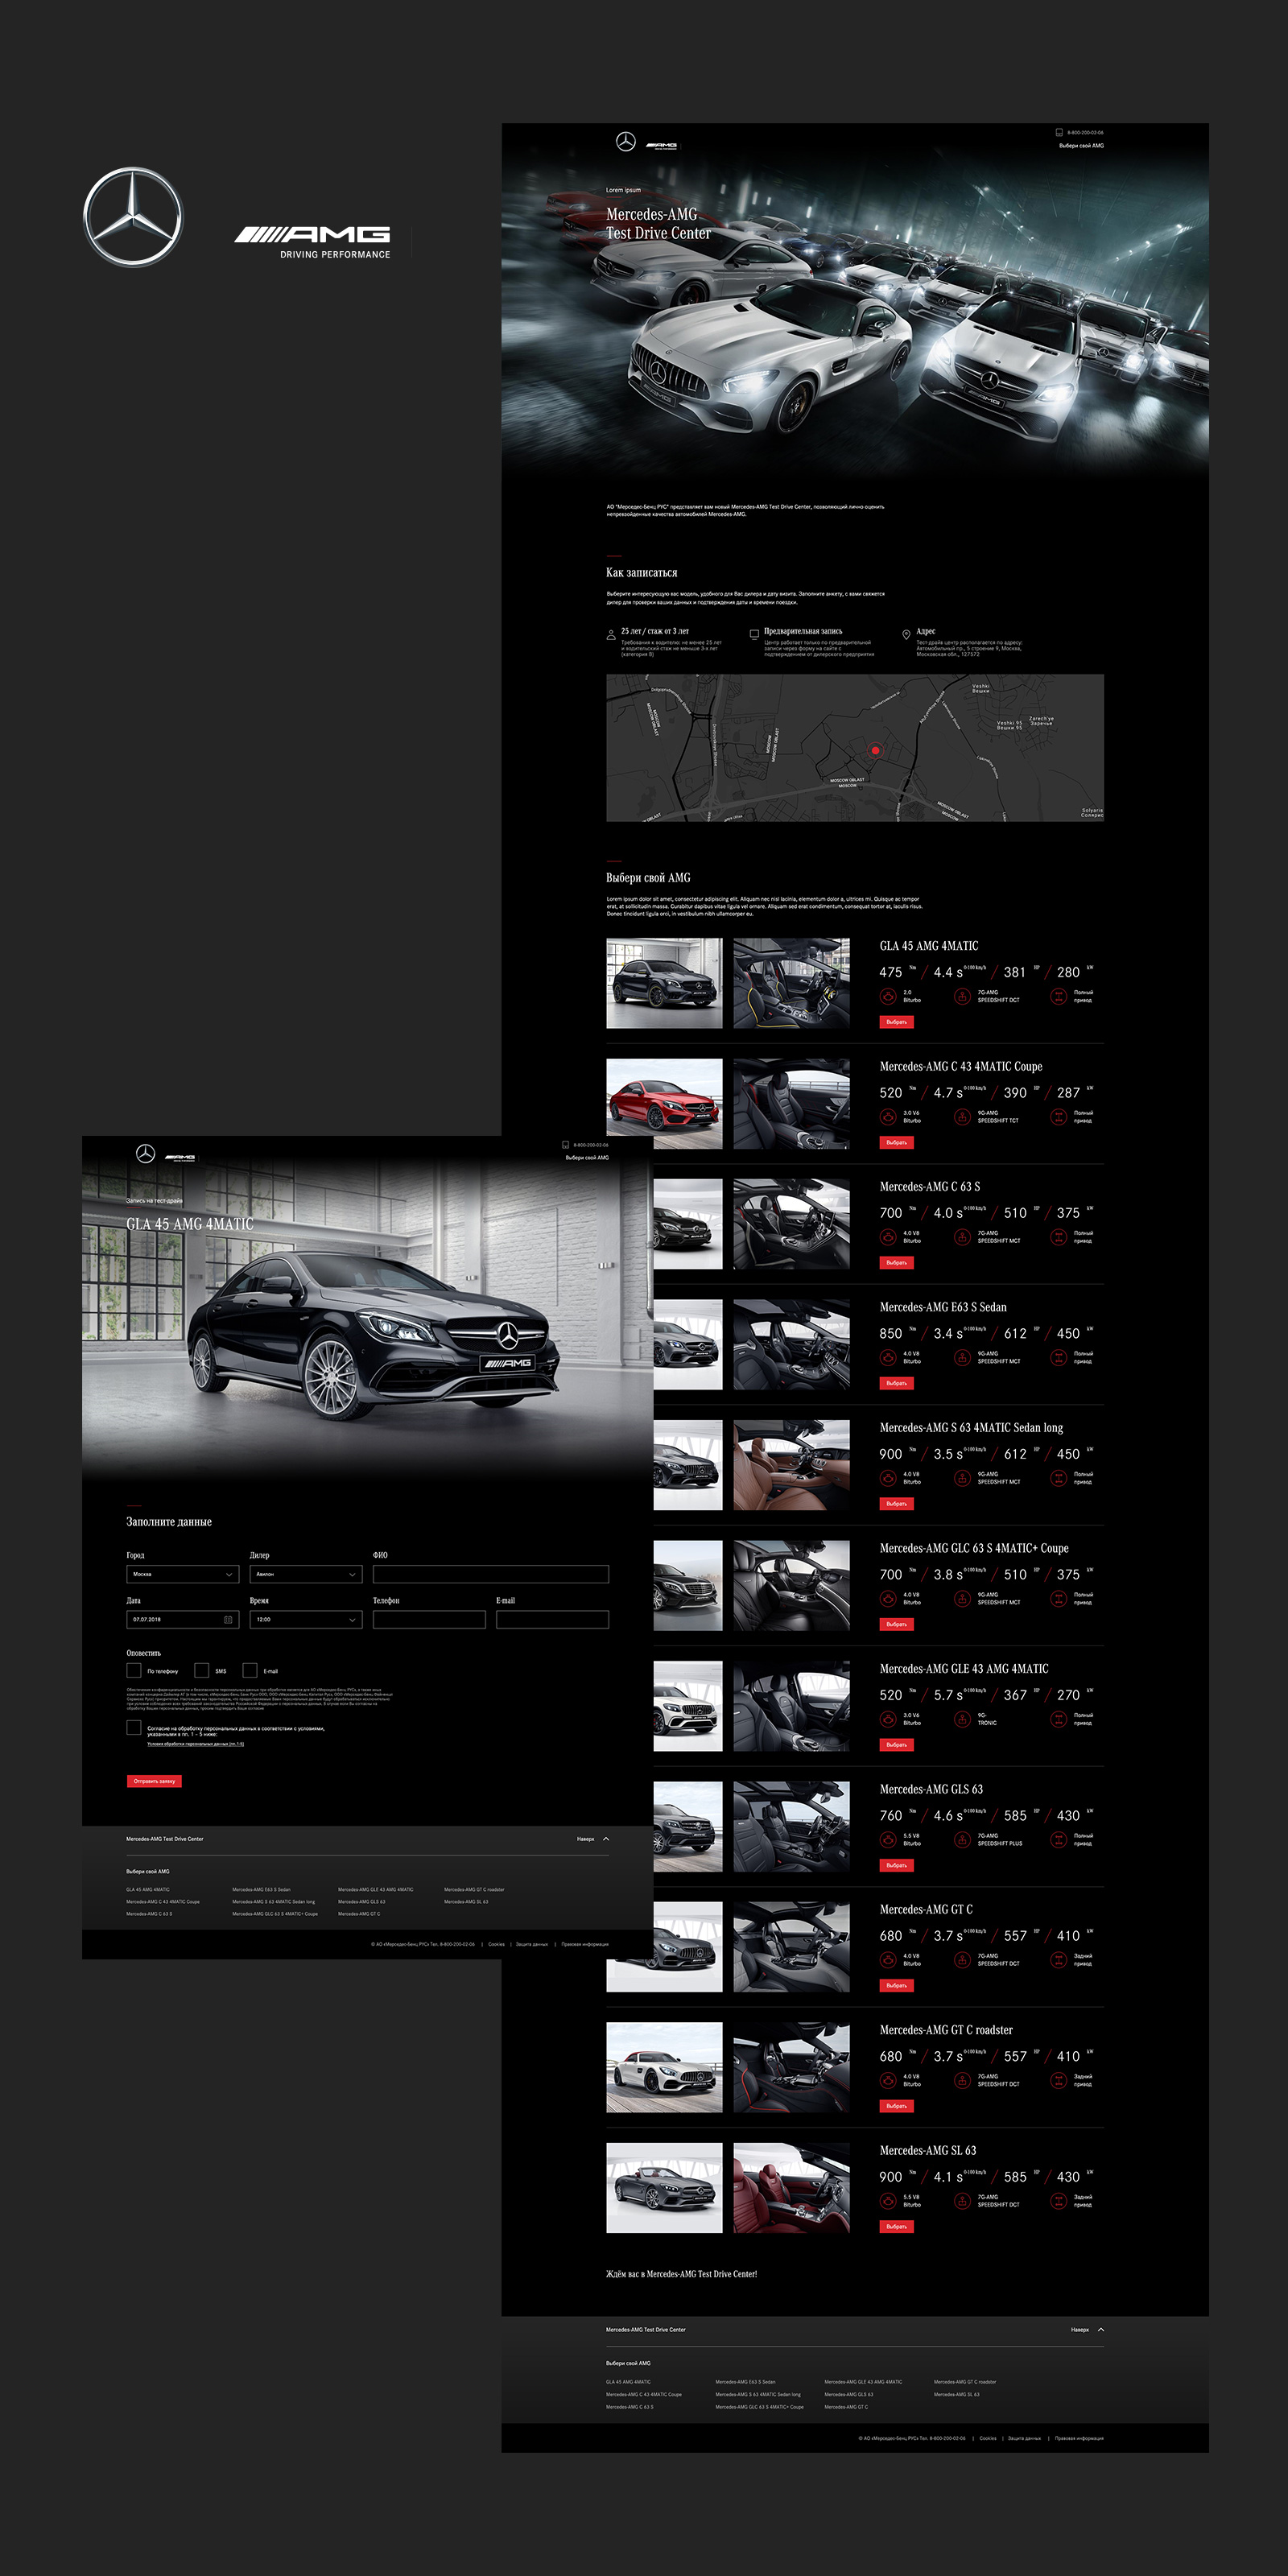
Task: Click the drivetrain icon in the GLE 43 AMG 4MATIC row
Action: click(x=1058, y=1719)
